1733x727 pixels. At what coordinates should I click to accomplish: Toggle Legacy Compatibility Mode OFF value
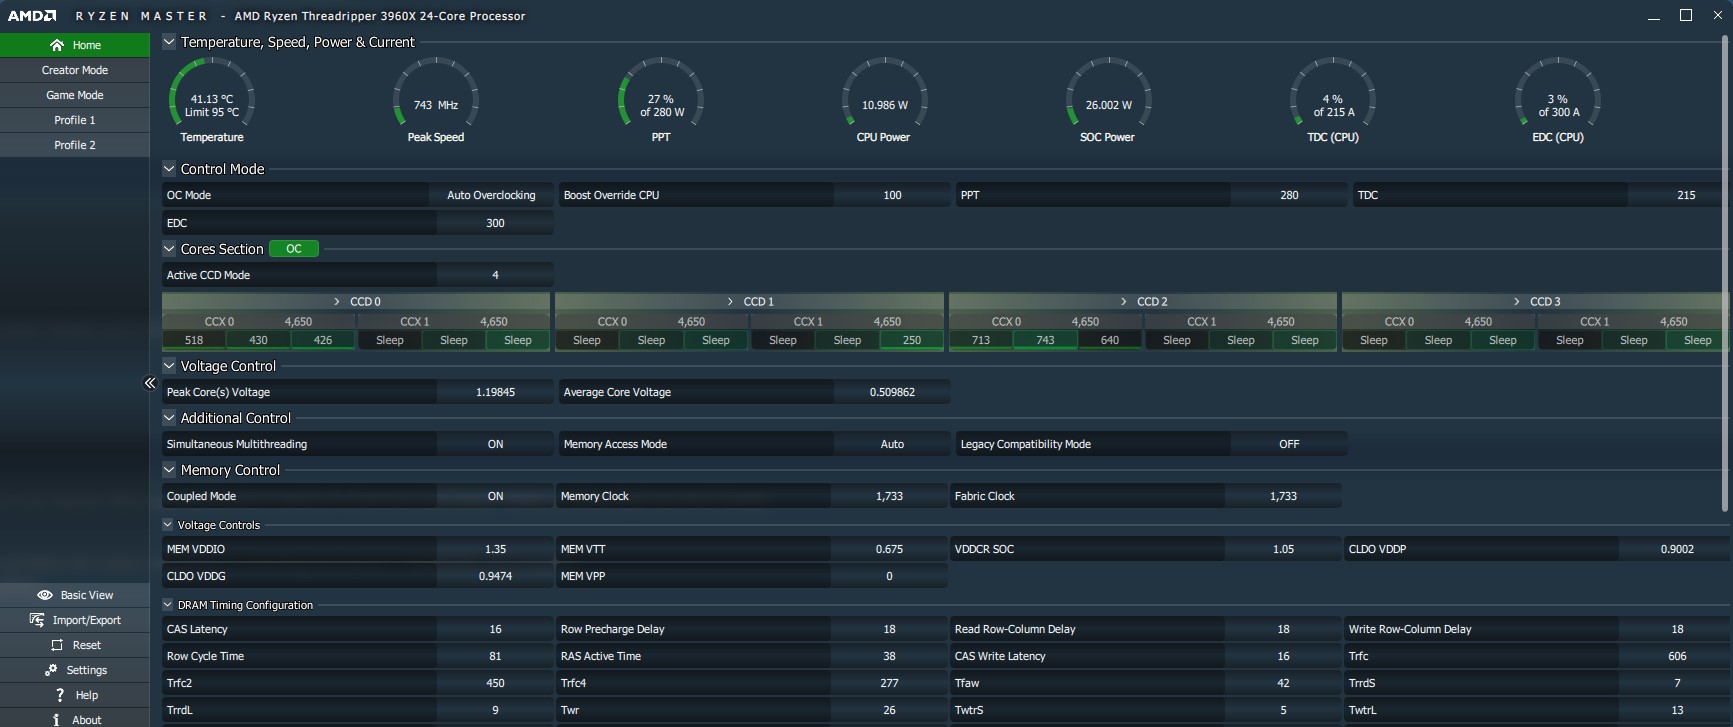coord(1289,444)
